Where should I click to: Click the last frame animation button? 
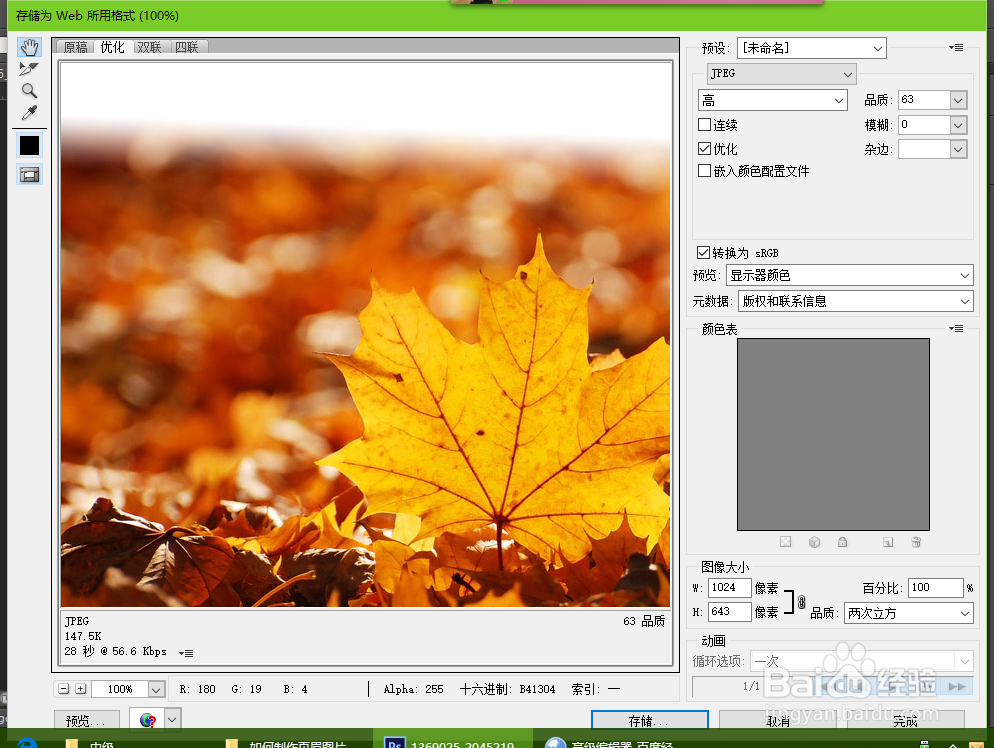click(x=957, y=687)
